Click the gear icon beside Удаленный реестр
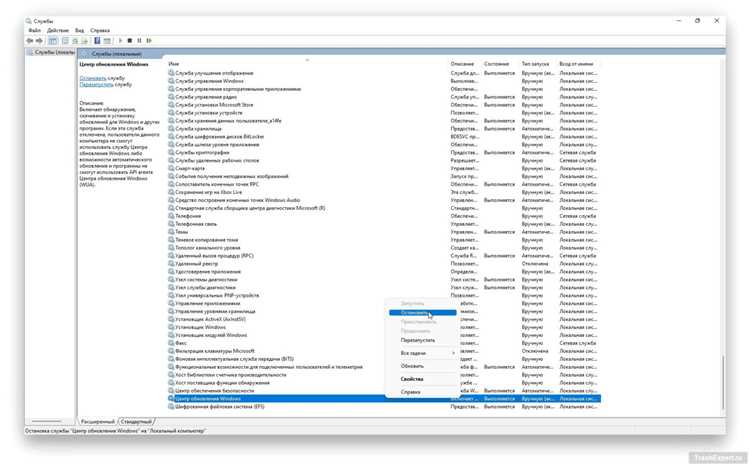 click(171, 264)
